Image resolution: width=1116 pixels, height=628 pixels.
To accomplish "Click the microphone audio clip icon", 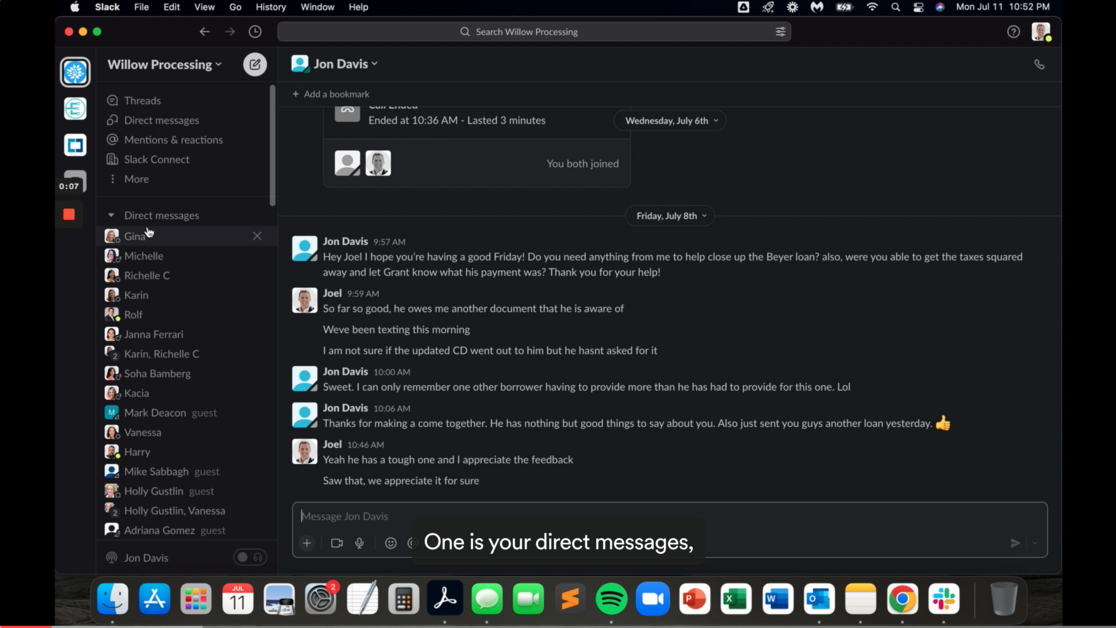I will 360,543.
